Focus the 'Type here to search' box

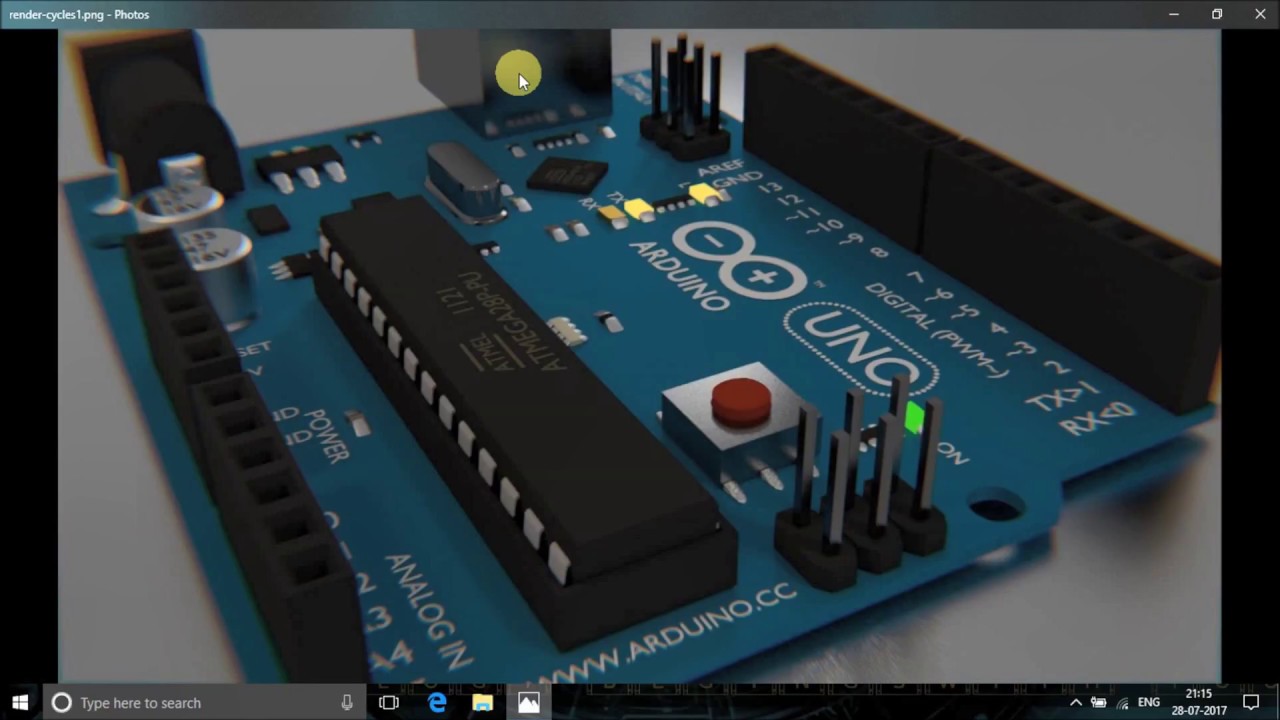pyautogui.click(x=203, y=703)
